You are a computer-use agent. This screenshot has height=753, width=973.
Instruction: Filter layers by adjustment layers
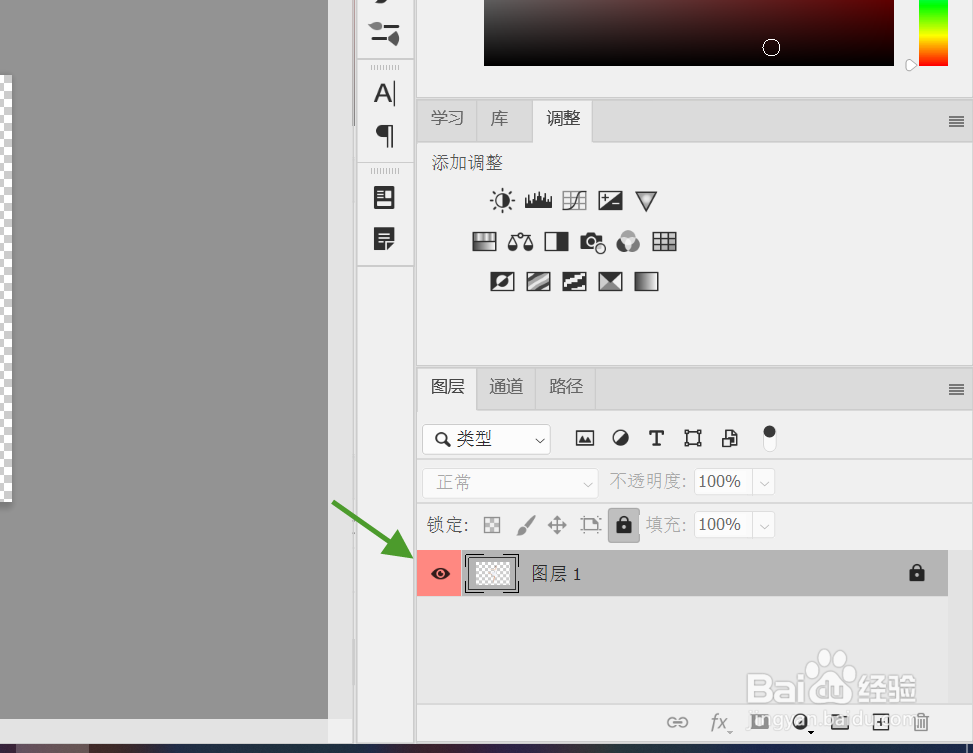coord(620,438)
